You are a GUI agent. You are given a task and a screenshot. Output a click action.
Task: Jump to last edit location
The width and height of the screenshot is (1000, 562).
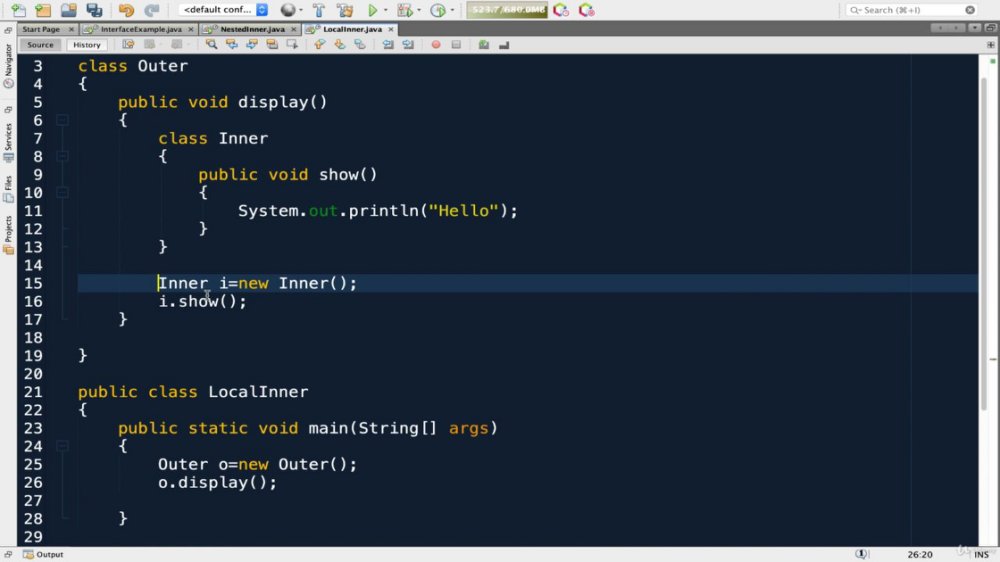click(x=128, y=45)
